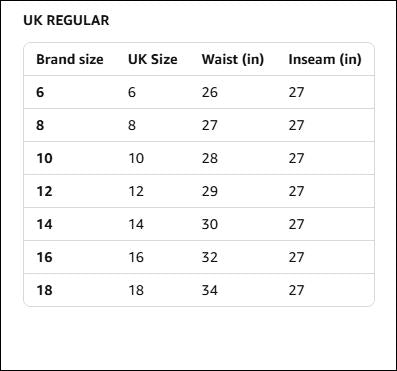Click the UK REGULAR heading
This screenshot has width=397, height=371.
[66, 20]
